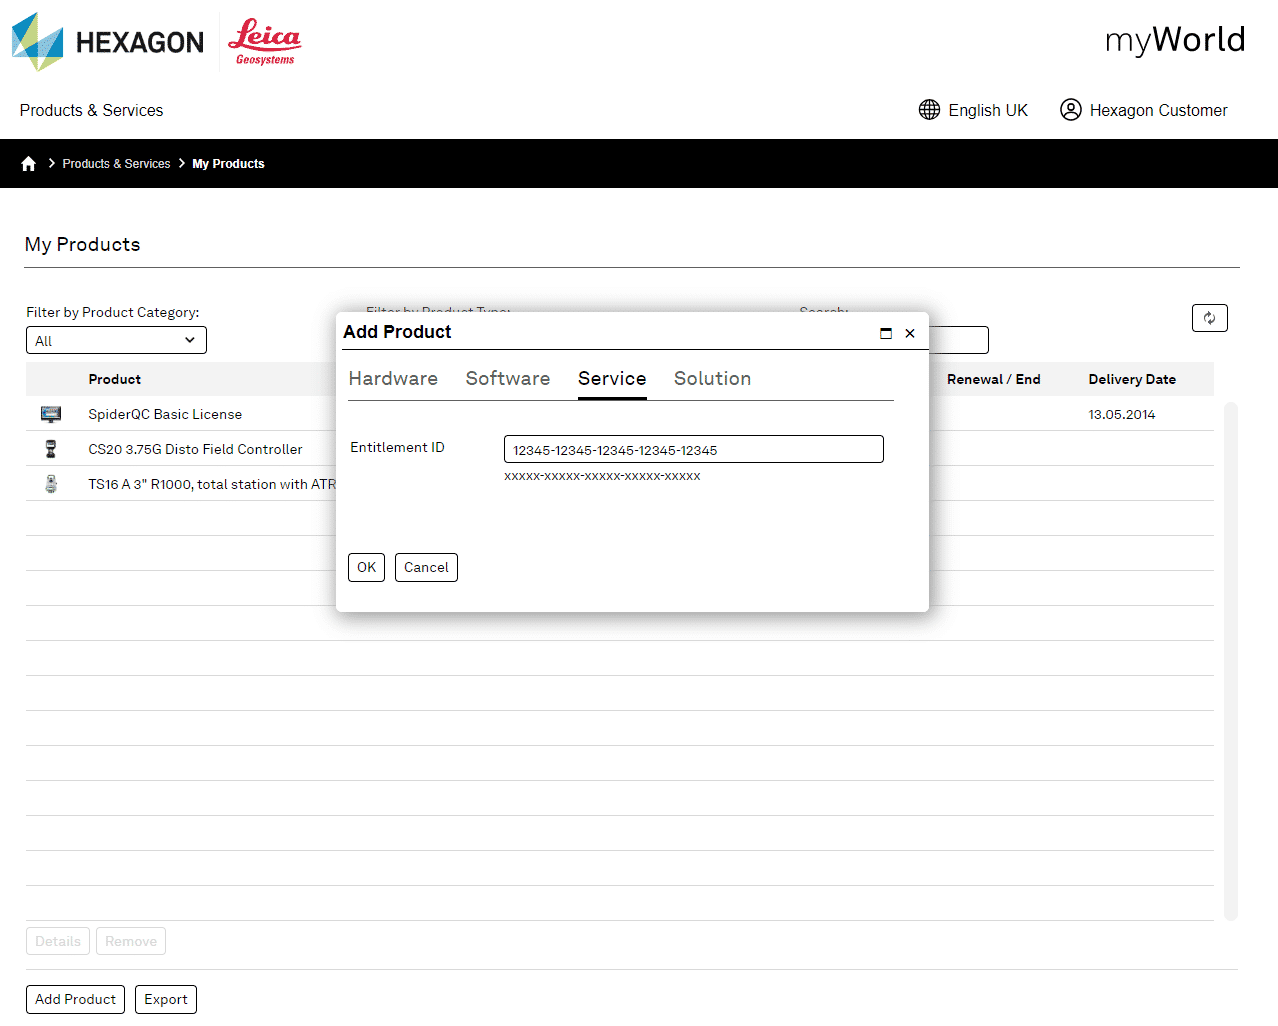Click the home icon in breadcrumb
Image resolution: width=1278 pixels, height=1026 pixels.
click(28, 164)
